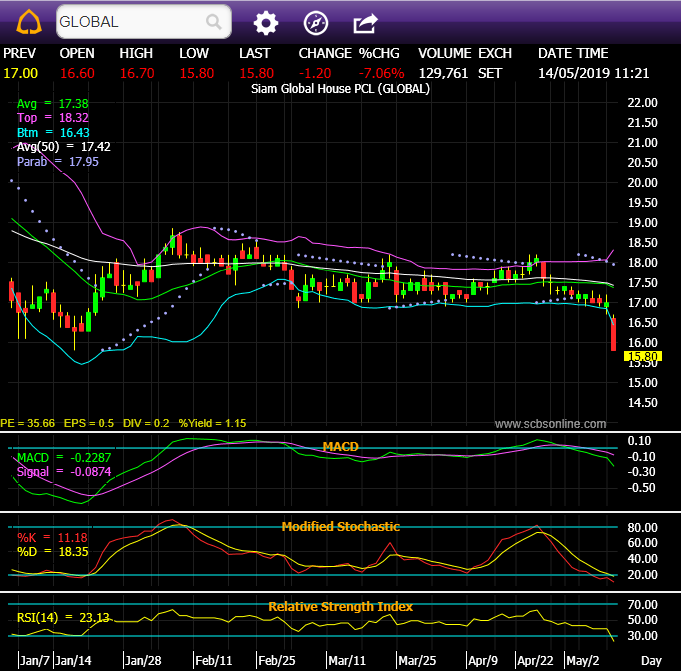Click the Day timeframe label

coord(651,661)
